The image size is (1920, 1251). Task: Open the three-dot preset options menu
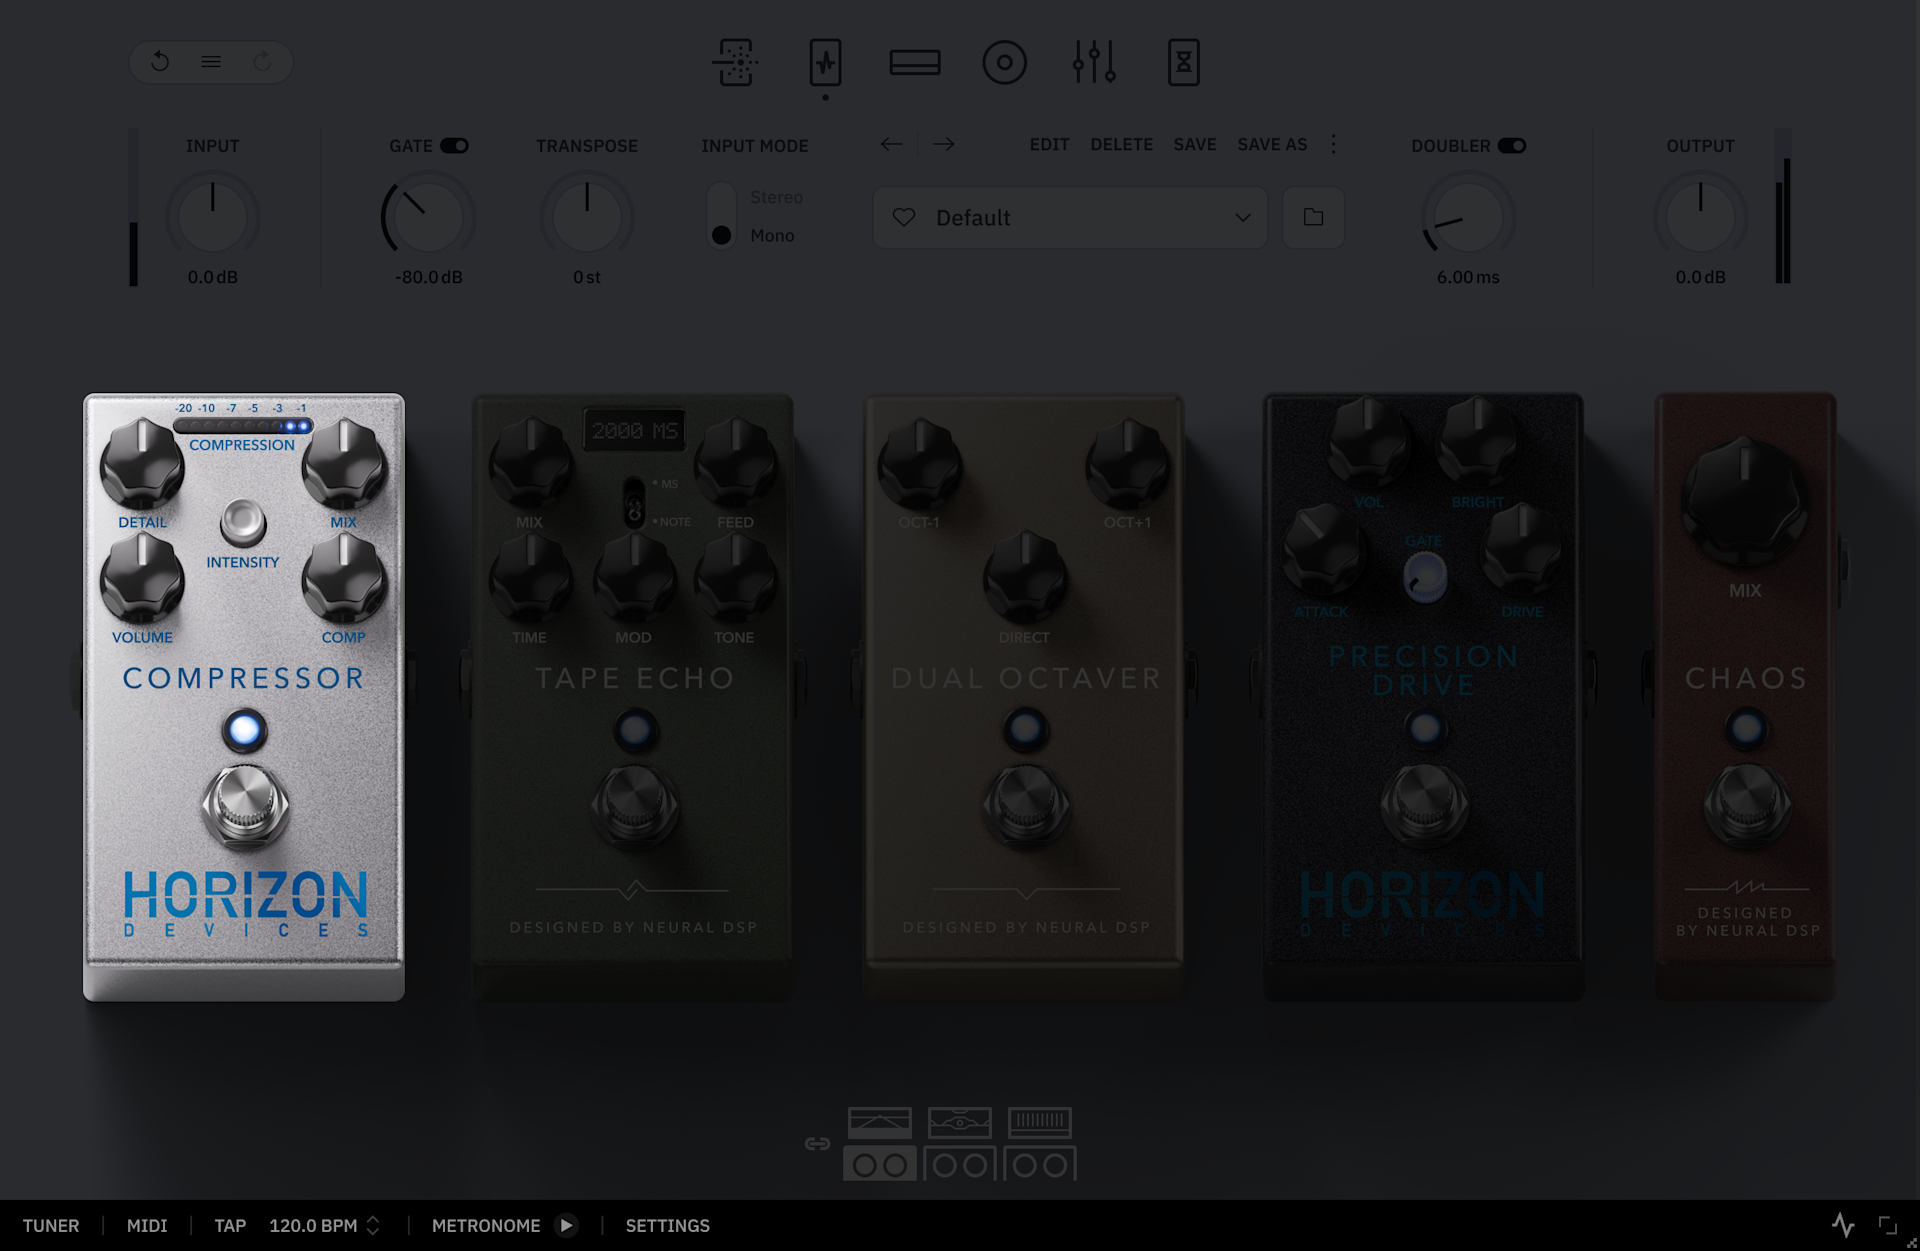click(x=1333, y=144)
